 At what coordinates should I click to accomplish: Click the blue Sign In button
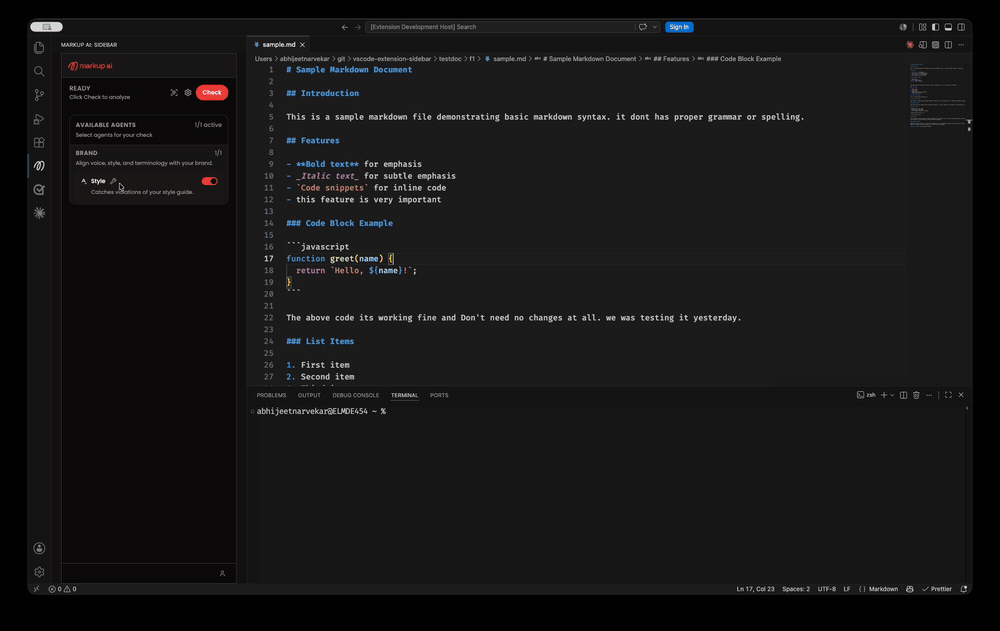[x=679, y=27]
